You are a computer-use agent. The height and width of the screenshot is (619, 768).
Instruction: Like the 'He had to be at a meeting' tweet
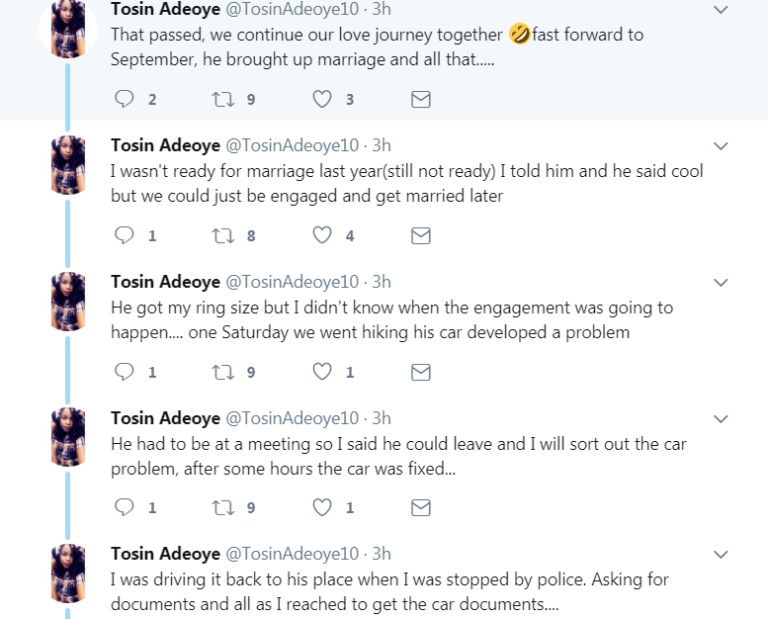[x=322, y=507]
